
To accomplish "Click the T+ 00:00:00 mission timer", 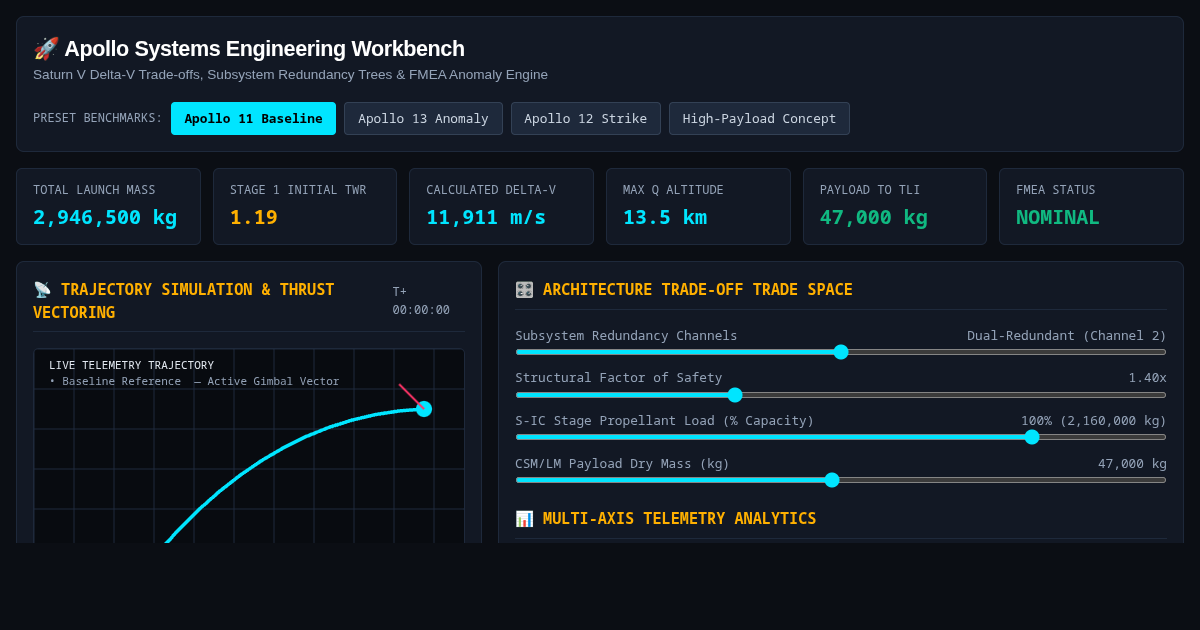I will 421,301.
